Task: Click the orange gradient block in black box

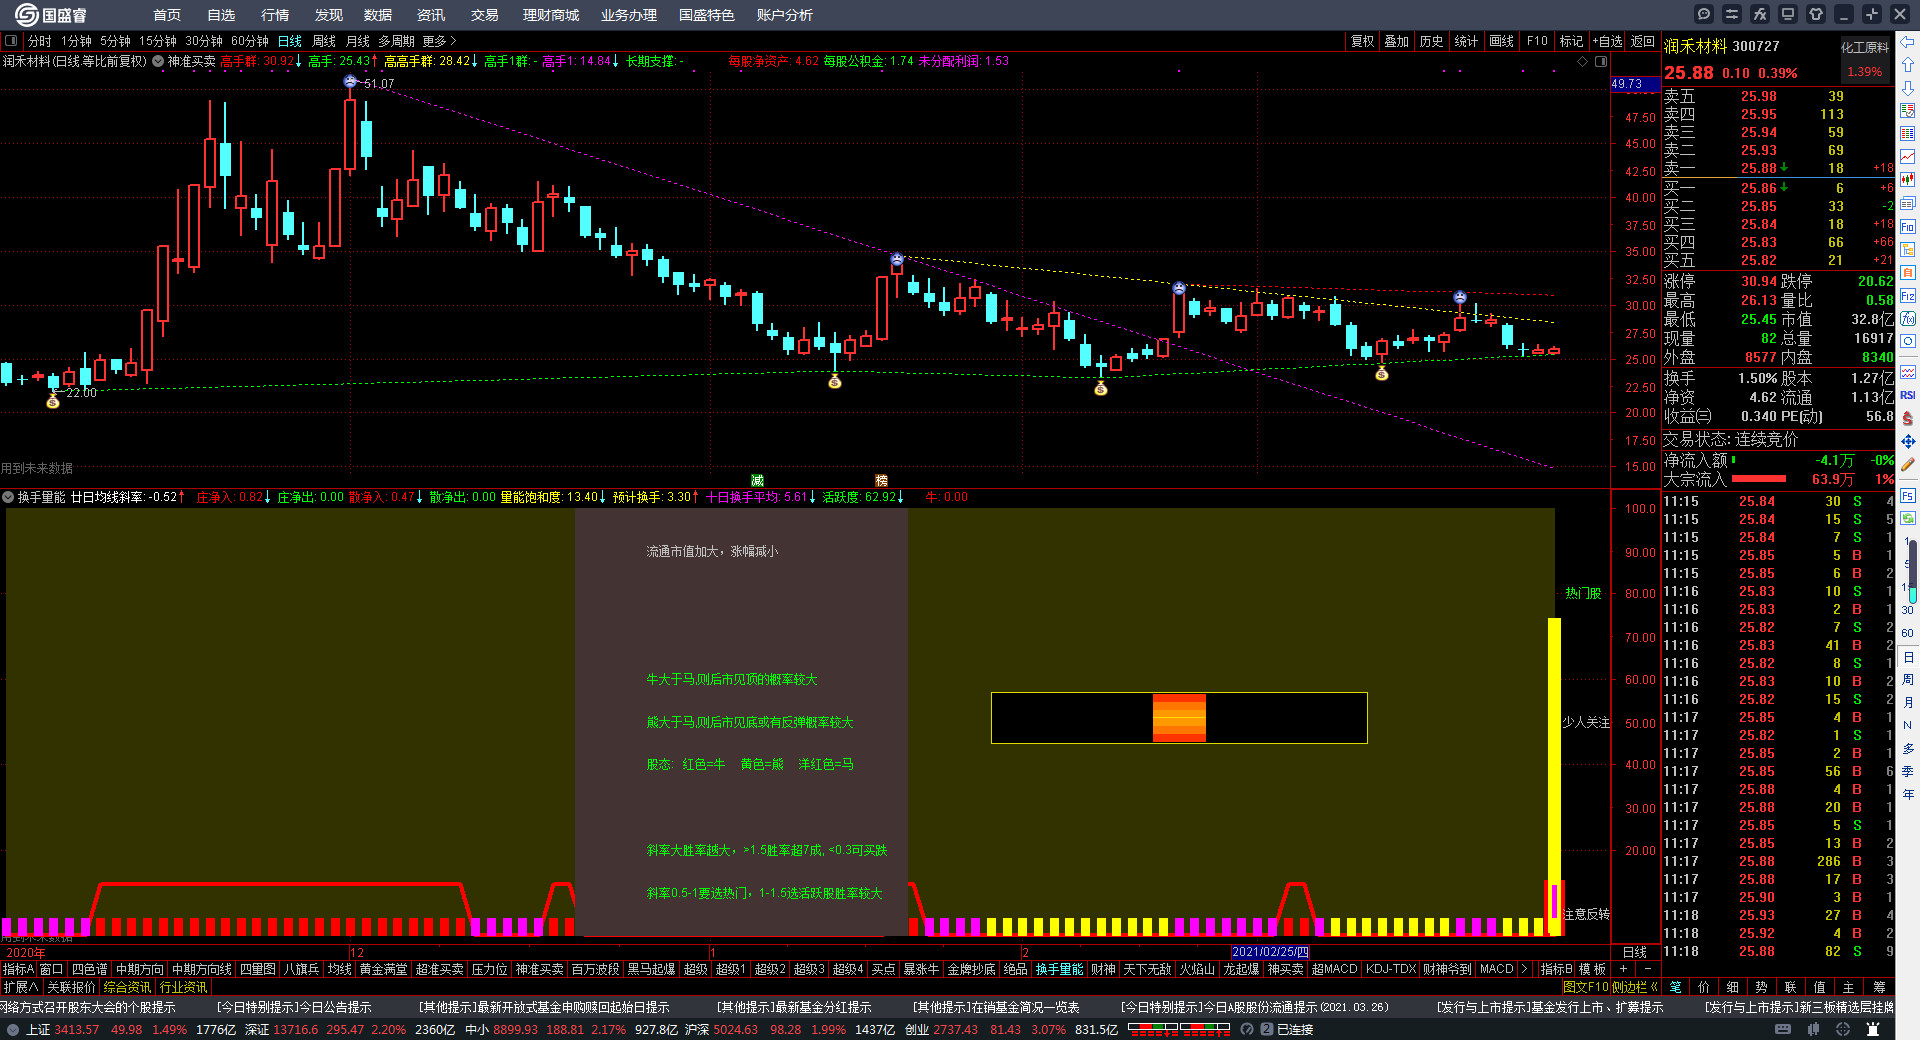Action: (x=1179, y=717)
